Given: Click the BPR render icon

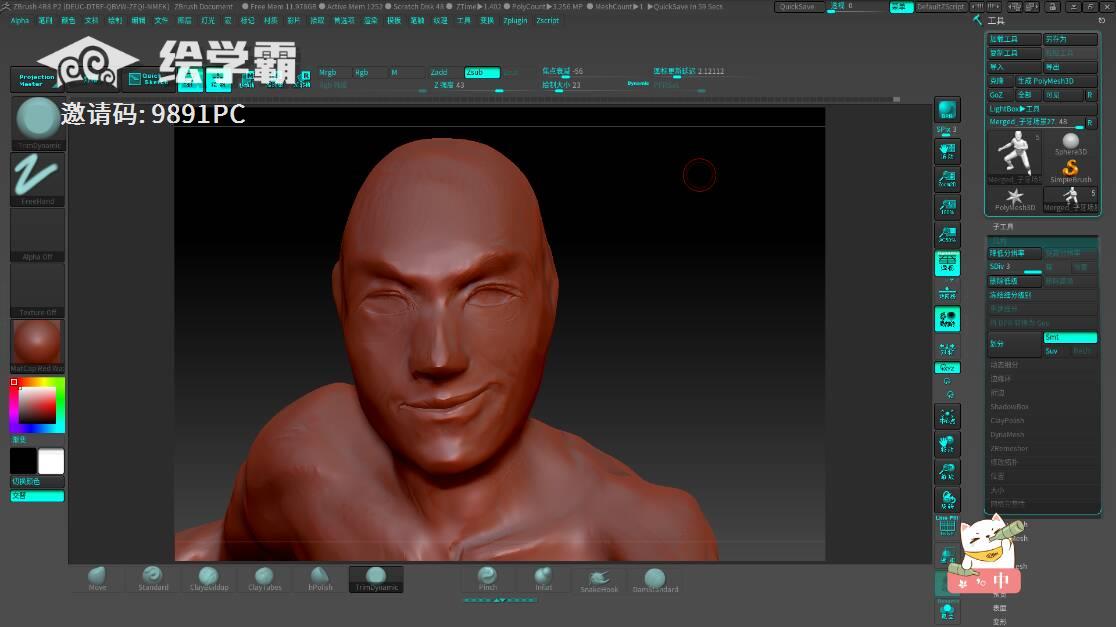Looking at the screenshot, I should pos(947,110).
